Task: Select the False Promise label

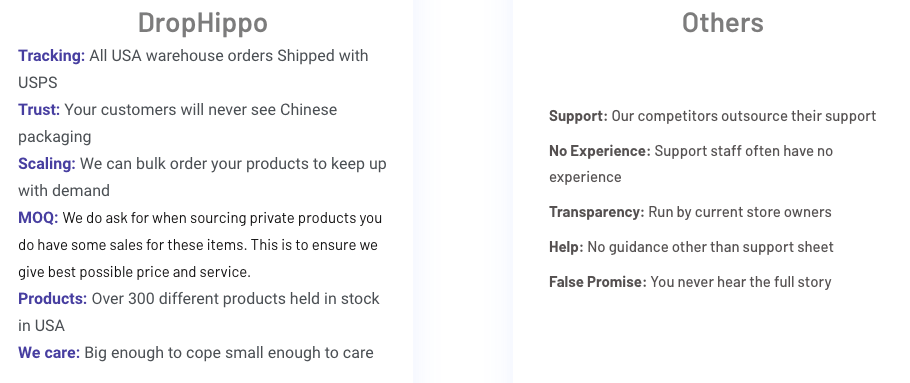Action: pyautogui.click(x=598, y=282)
